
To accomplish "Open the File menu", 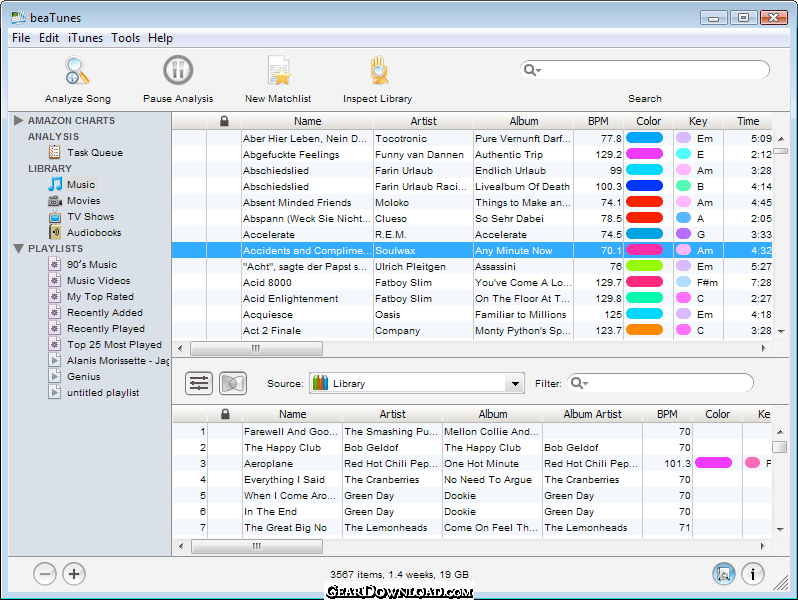I will pyautogui.click(x=21, y=38).
